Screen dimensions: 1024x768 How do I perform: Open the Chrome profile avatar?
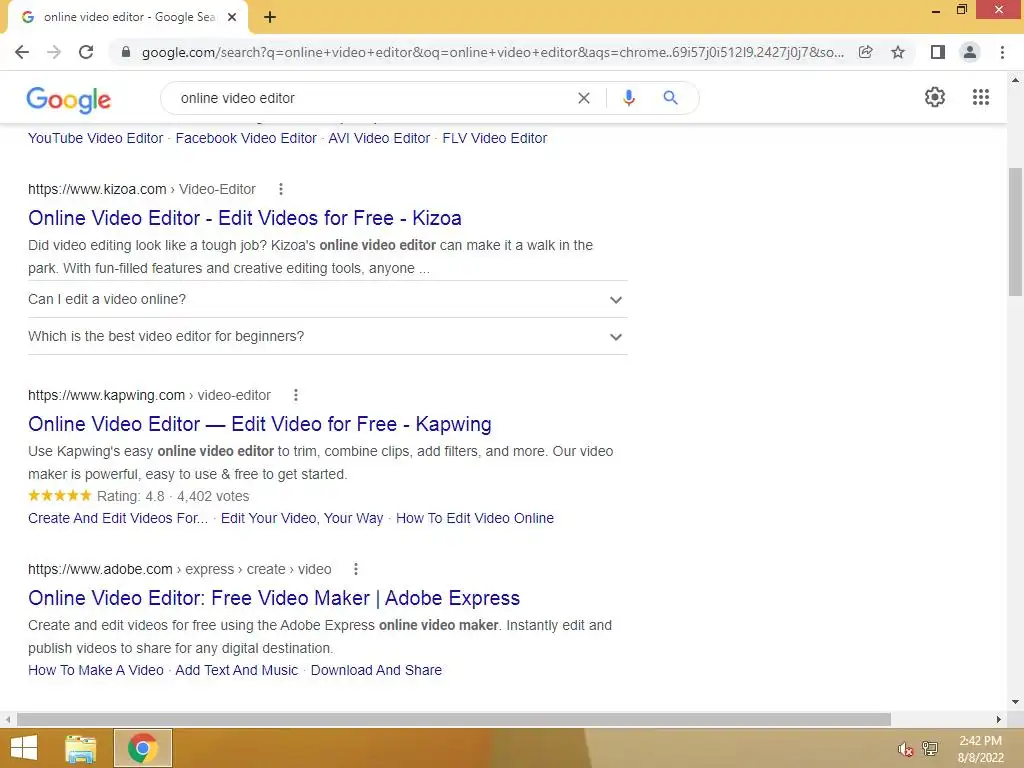(x=970, y=52)
